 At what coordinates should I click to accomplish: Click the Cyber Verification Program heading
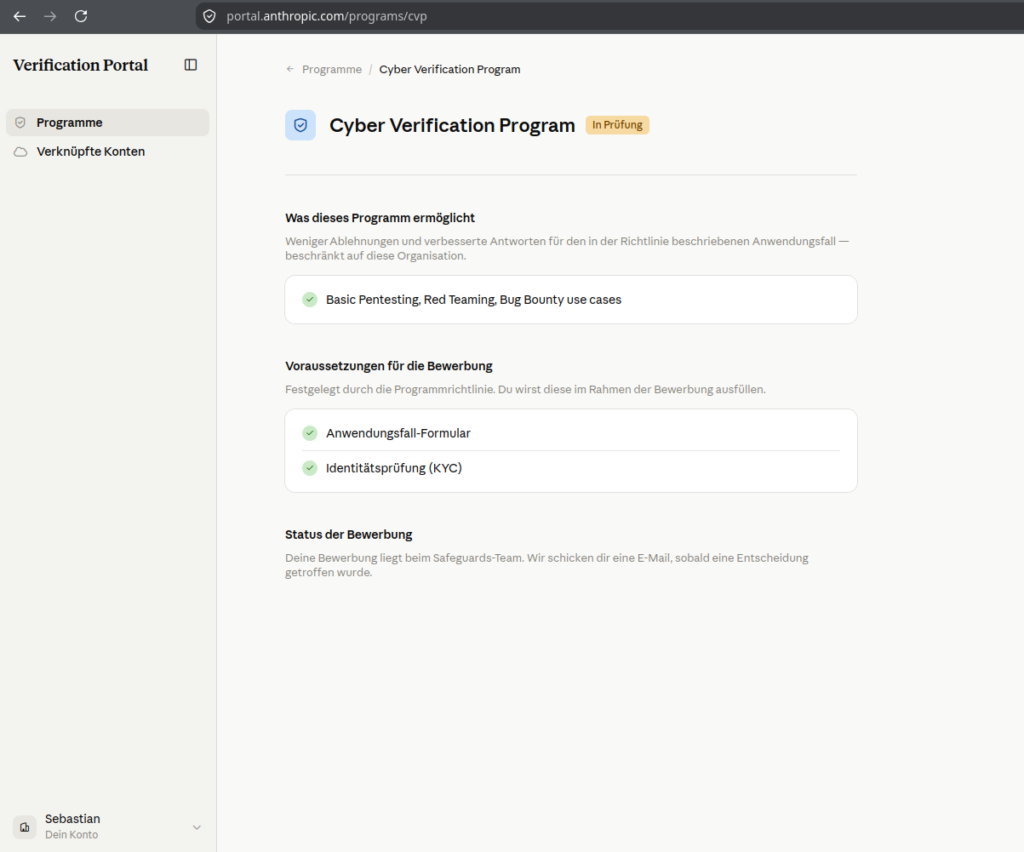452,125
